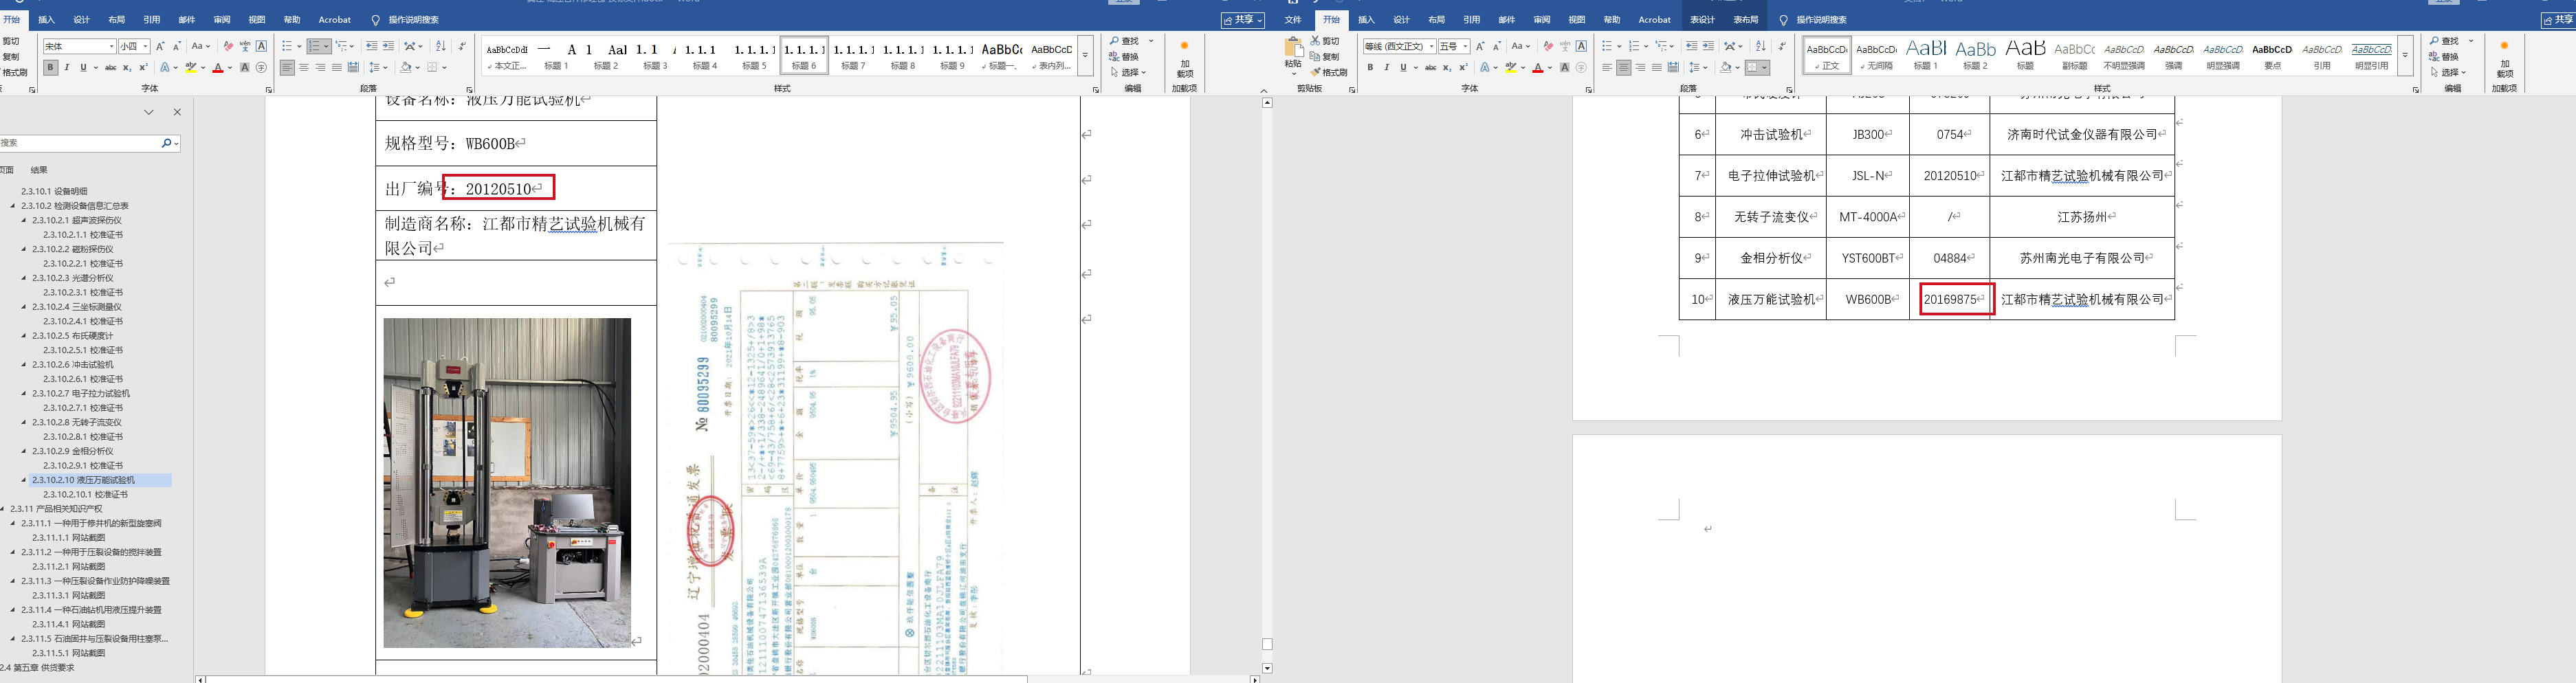Screen dimensions: 2576x683
Task: Click 共享 share button in left window
Action: click(1243, 20)
